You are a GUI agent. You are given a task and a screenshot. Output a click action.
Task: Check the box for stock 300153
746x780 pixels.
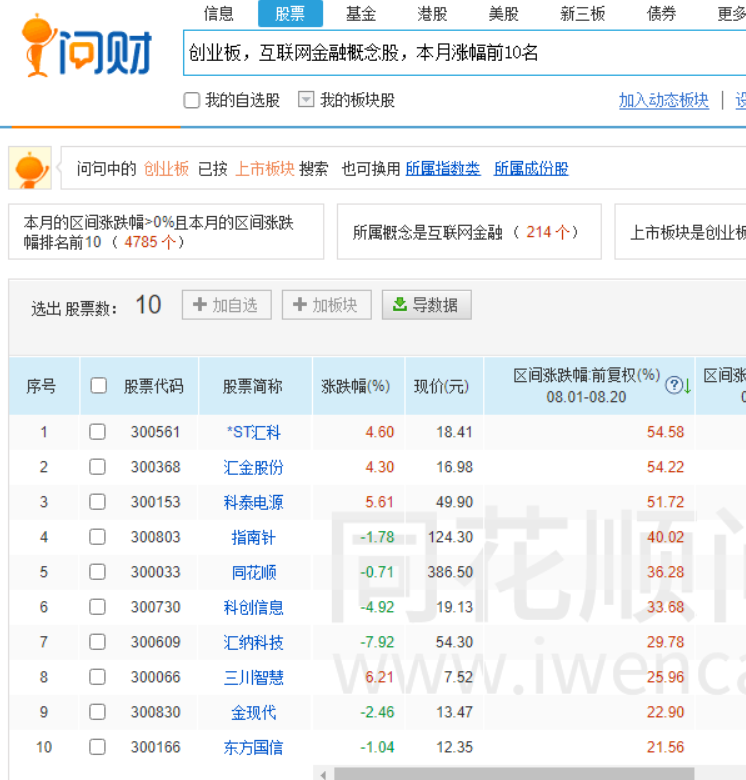(x=97, y=501)
